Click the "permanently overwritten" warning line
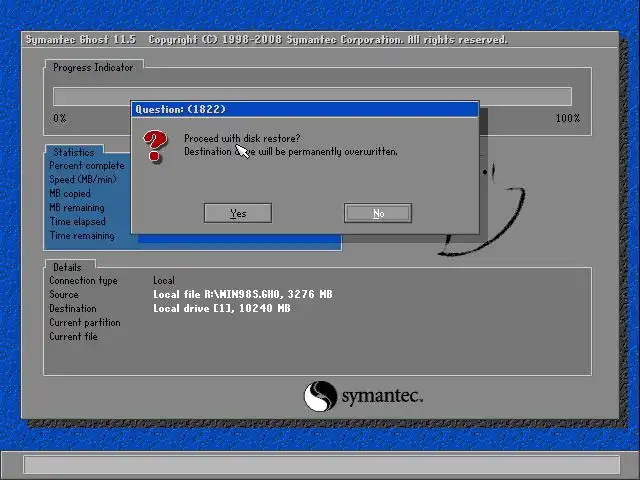 point(291,151)
